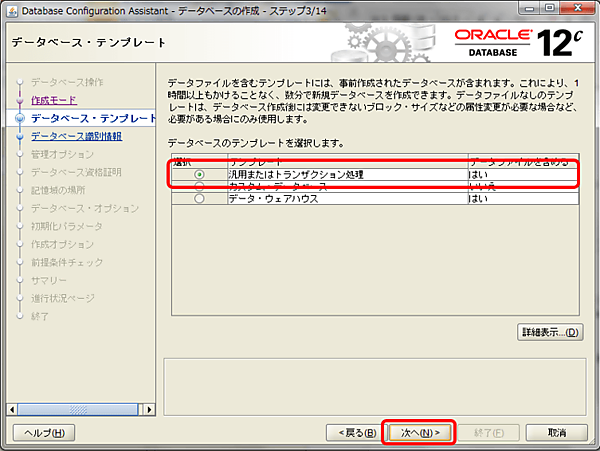Screen dimensions: 600x451
Task: Click the 汎用またはトランザクション処理 template name cell
Action: (347, 174)
